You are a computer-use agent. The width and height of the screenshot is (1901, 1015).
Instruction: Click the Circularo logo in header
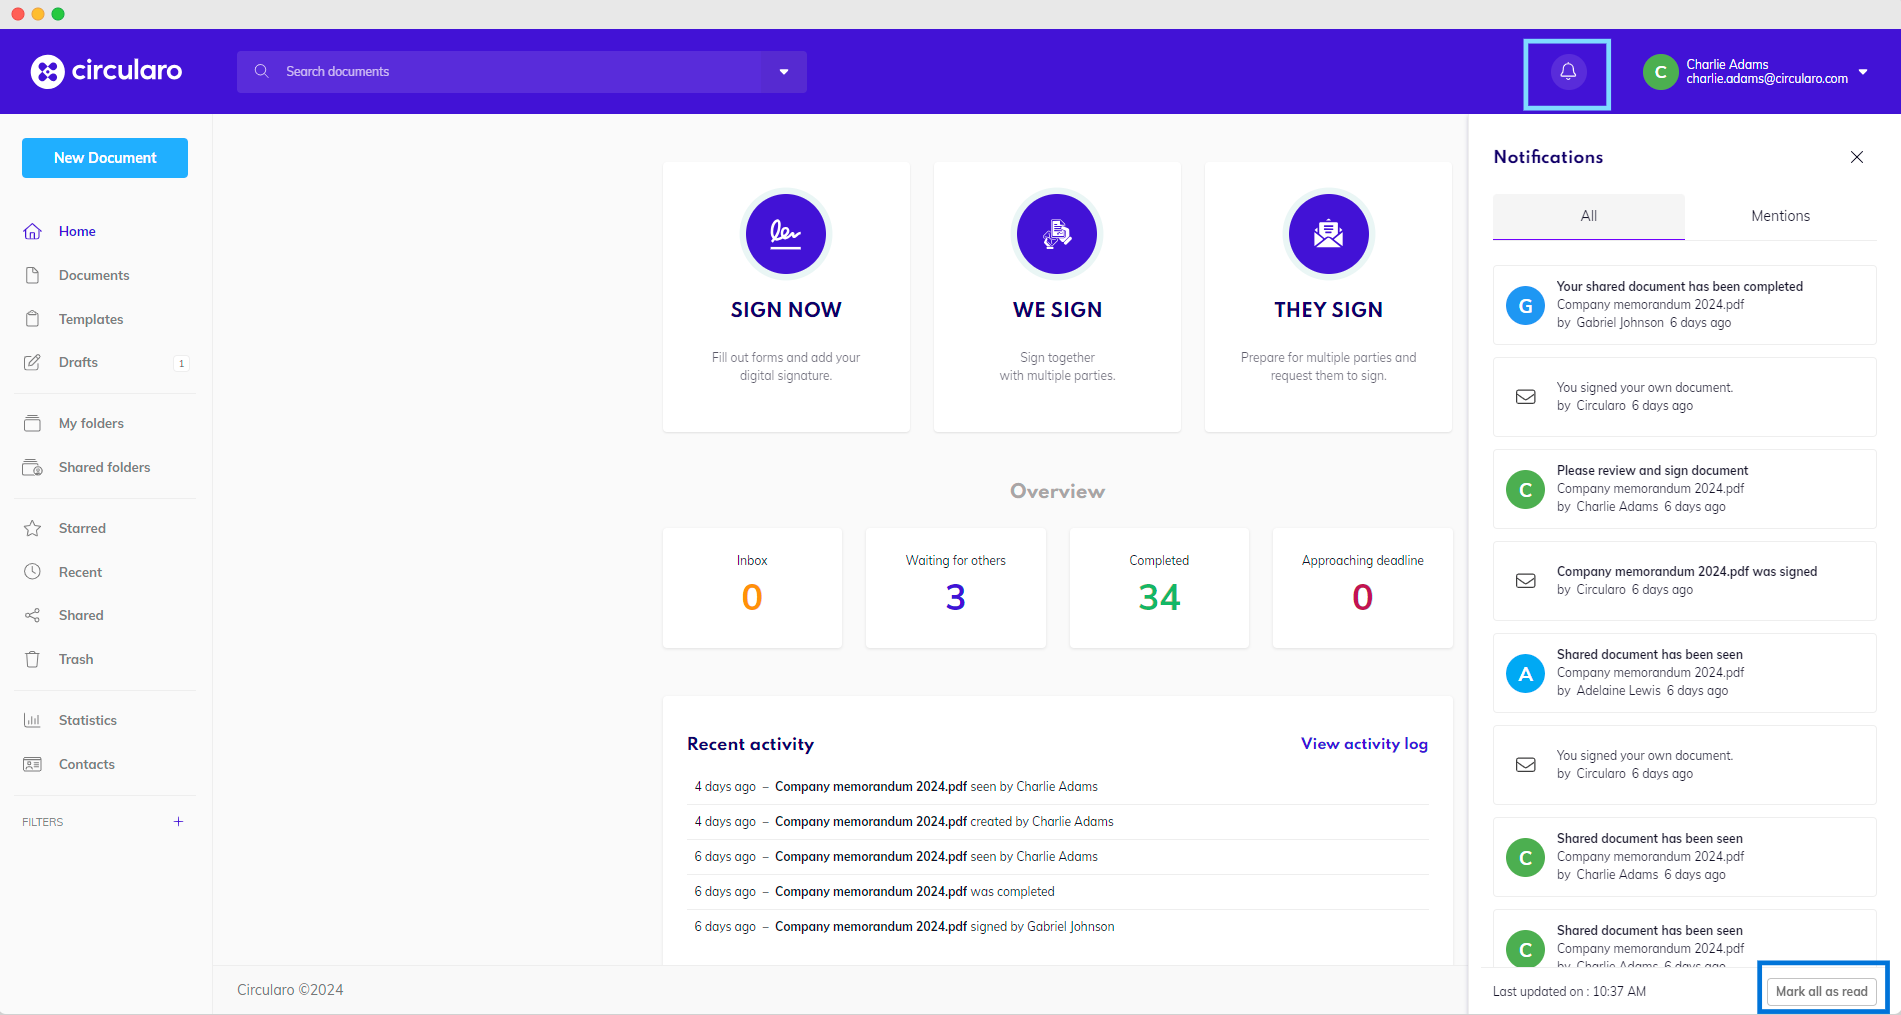coord(106,71)
